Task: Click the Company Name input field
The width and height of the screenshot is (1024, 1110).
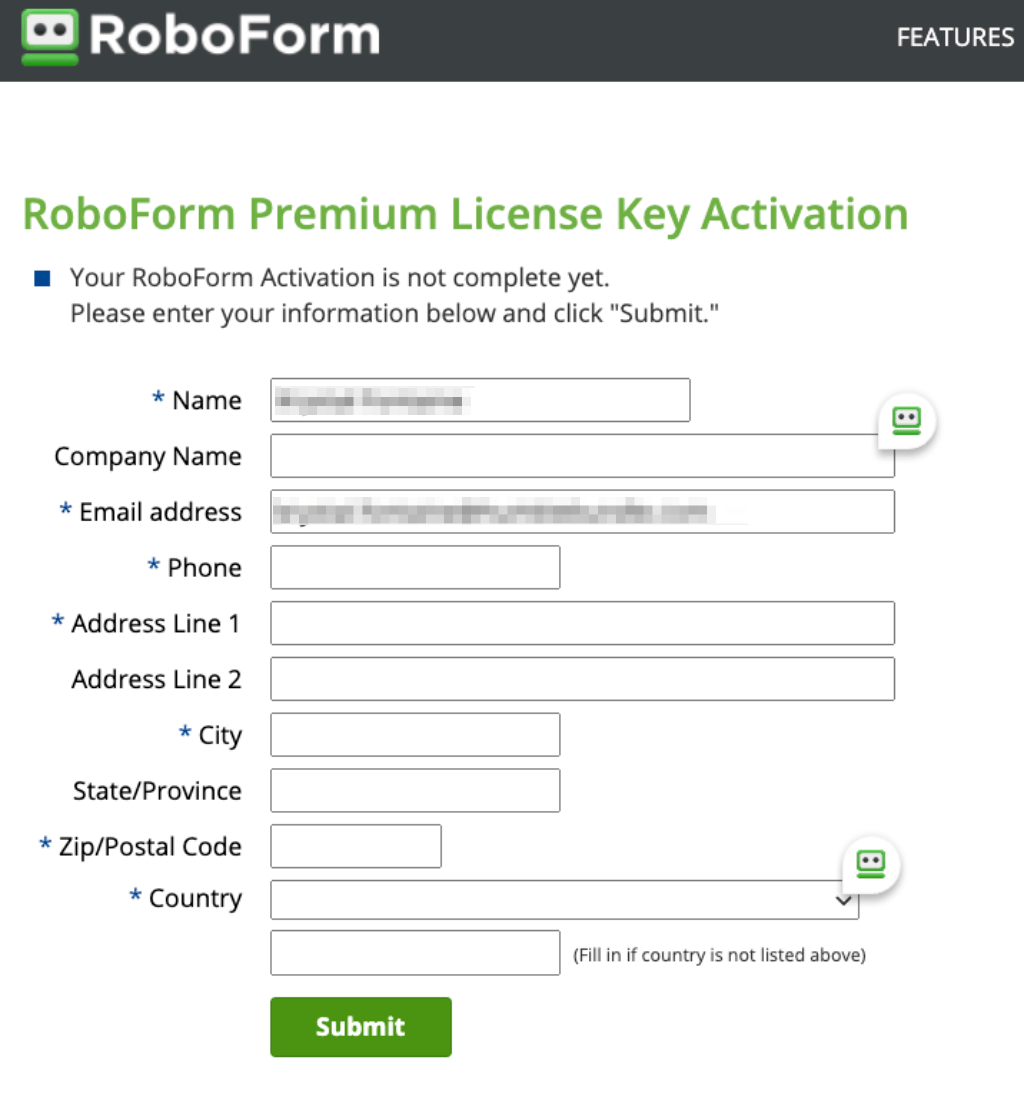Action: 582,455
